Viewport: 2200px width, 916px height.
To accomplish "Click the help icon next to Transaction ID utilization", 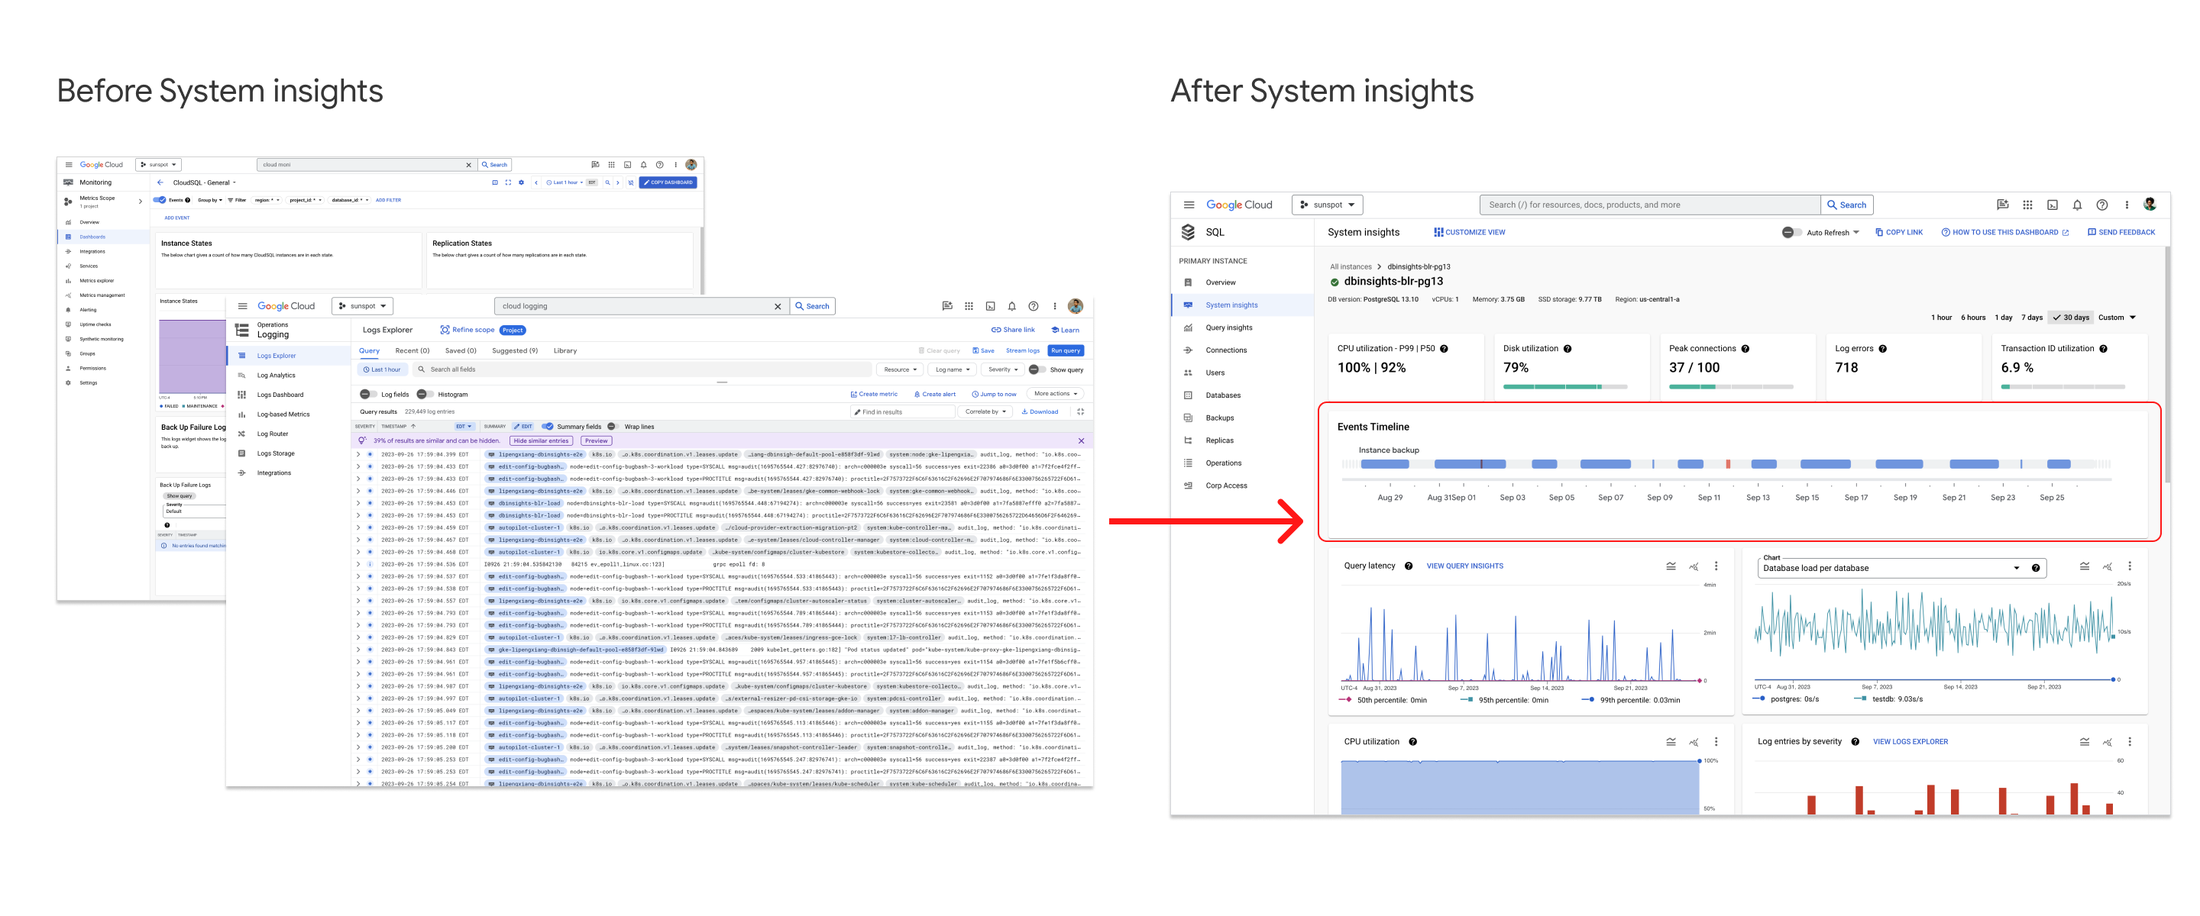I will [x=2104, y=349].
